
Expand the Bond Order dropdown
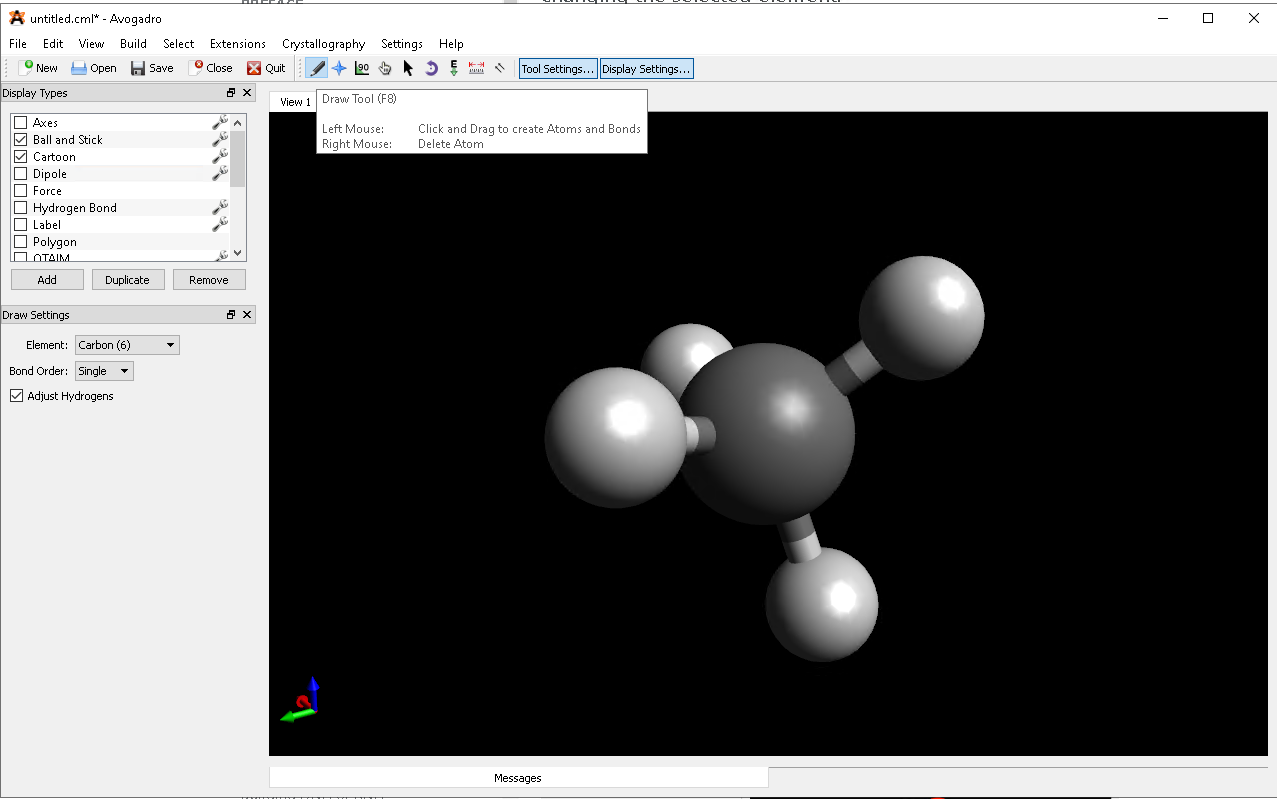point(104,371)
